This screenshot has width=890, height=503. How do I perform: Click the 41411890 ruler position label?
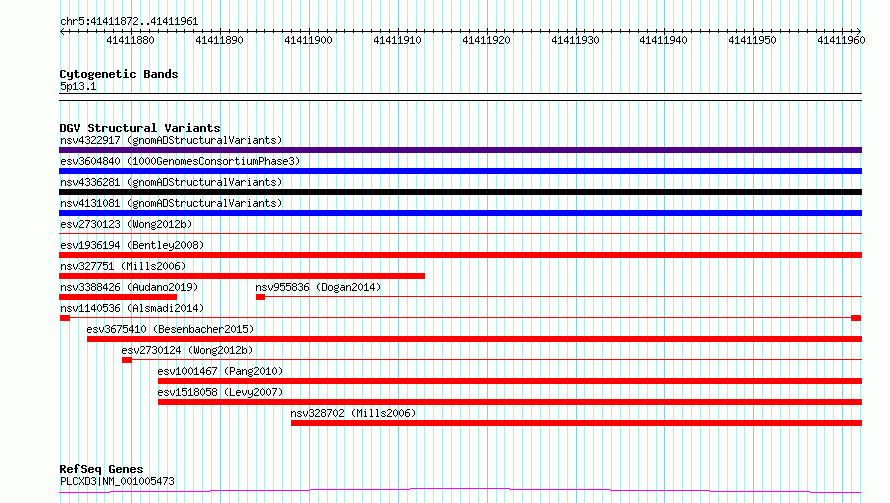pyautogui.click(x=219, y=40)
